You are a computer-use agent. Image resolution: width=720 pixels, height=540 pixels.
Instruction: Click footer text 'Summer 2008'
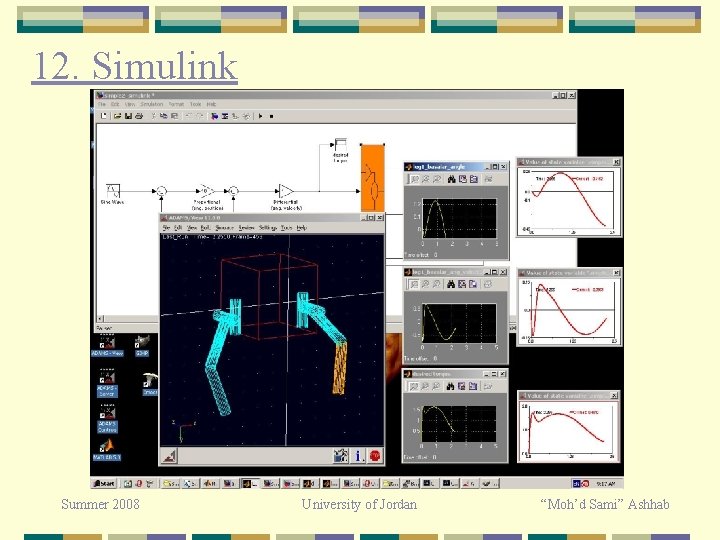[100, 504]
